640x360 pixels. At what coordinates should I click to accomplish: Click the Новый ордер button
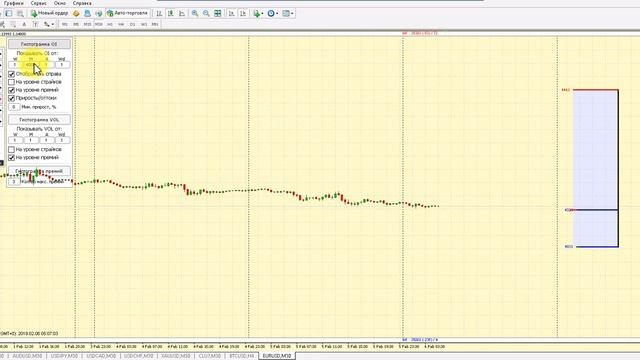(49, 13)
